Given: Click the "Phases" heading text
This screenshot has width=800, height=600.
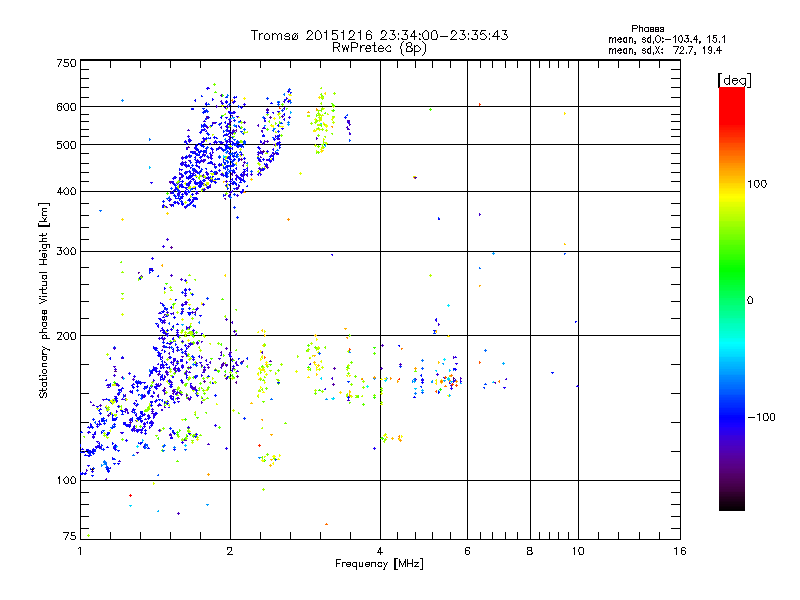Looking at the screenshot, I should click(x=647, y=29).
